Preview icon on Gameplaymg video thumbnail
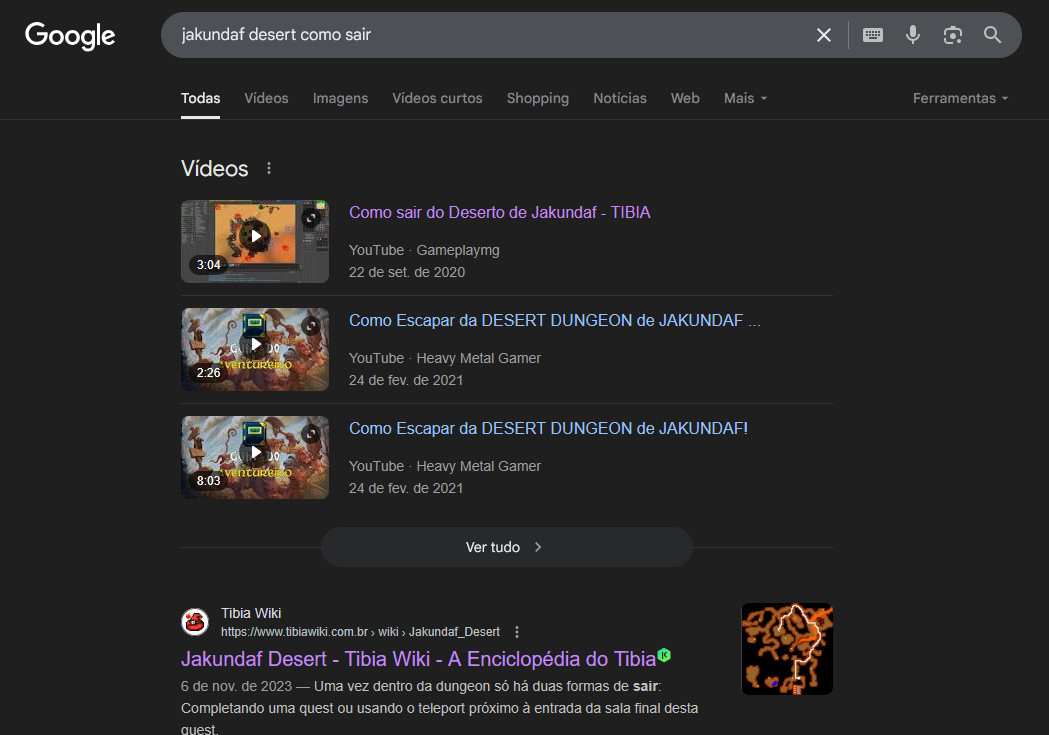This screenshot has width=1049, height=735. coord(310,218)
